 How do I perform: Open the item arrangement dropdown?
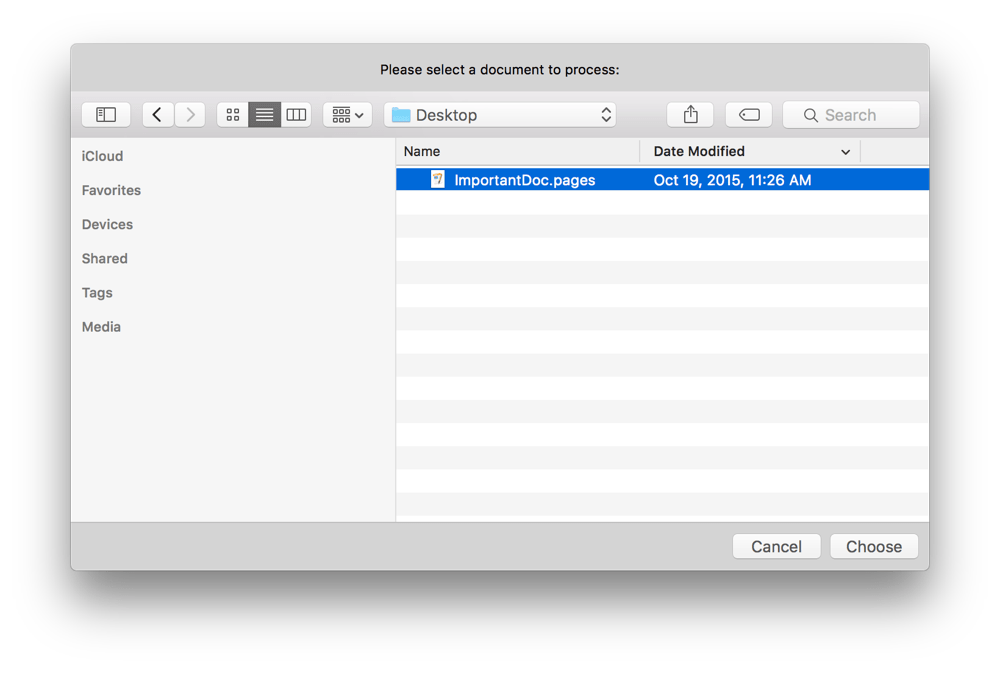point(347,114)
